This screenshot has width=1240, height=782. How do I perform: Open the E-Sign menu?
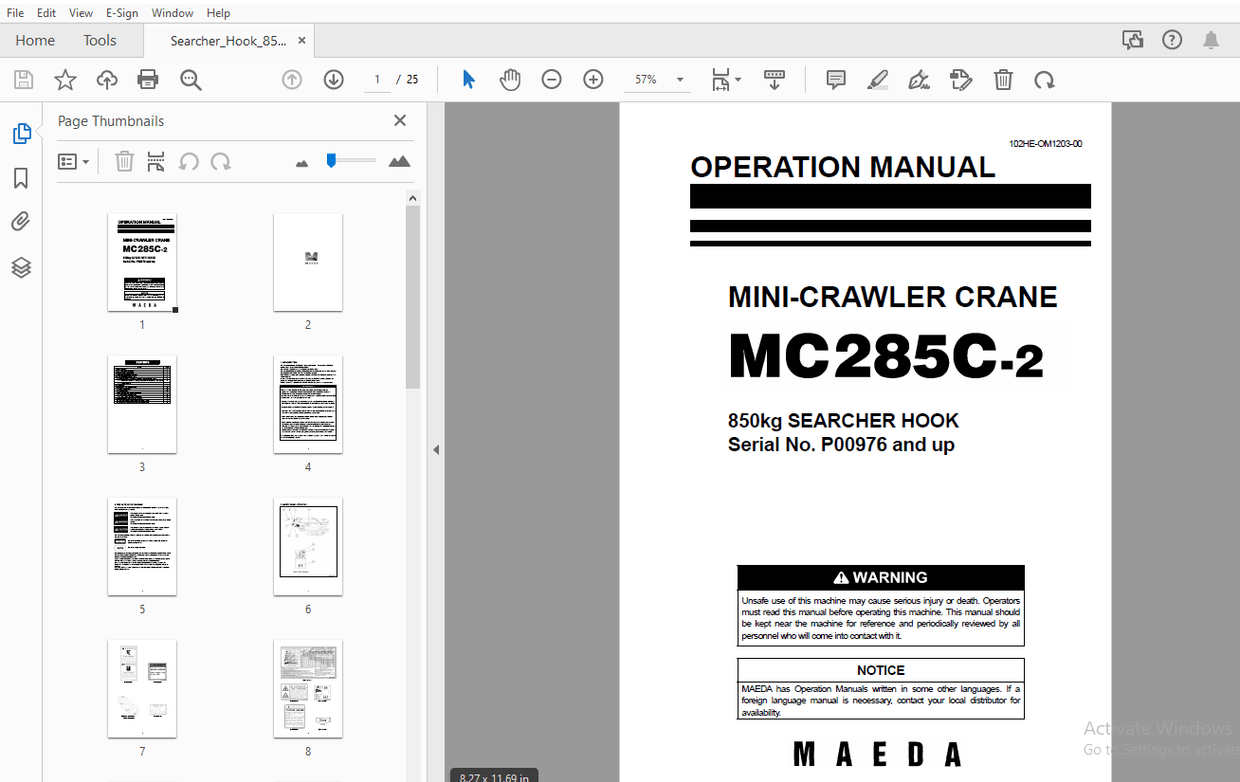coord(121,12)
